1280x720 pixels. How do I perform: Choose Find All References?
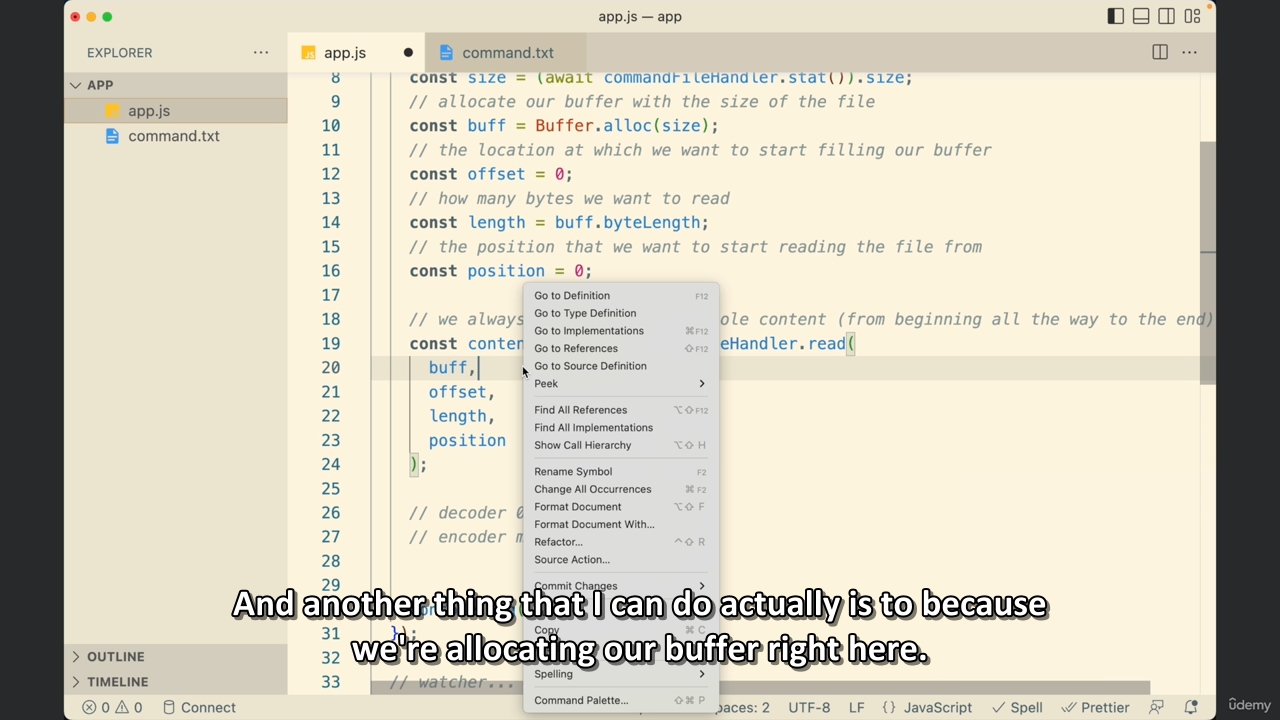[620, 410]
